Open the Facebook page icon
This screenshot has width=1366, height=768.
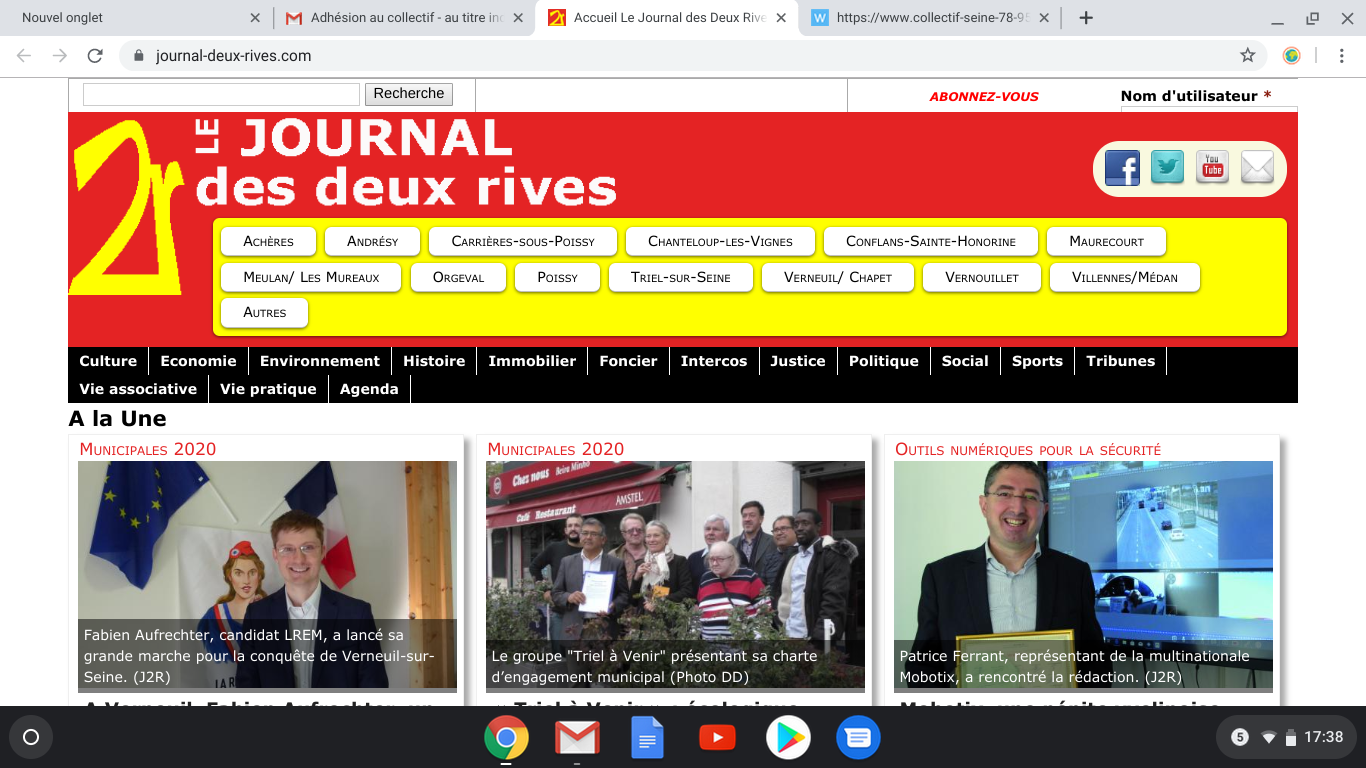[1122, 168]
